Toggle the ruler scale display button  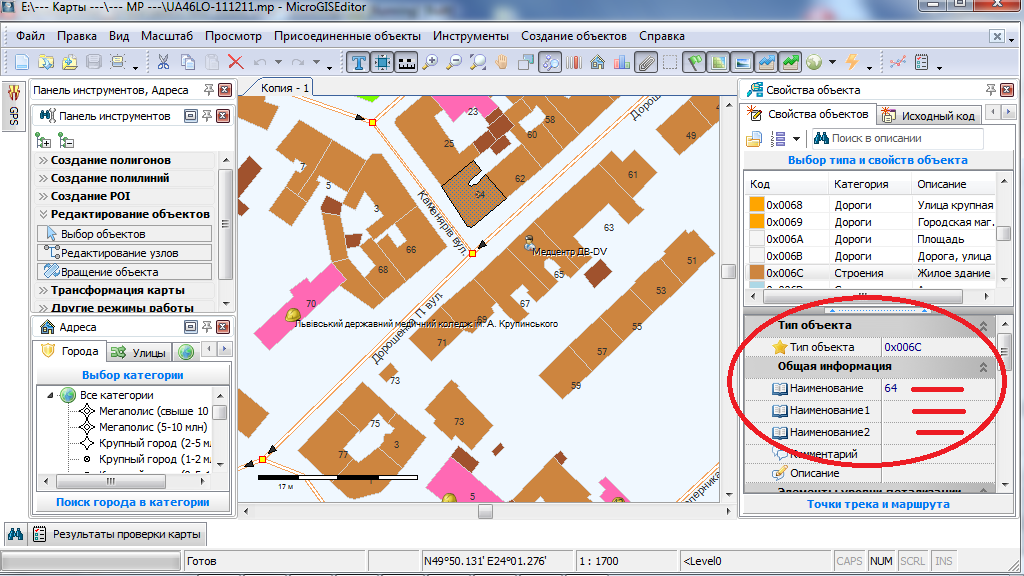[x=407, y=62]
